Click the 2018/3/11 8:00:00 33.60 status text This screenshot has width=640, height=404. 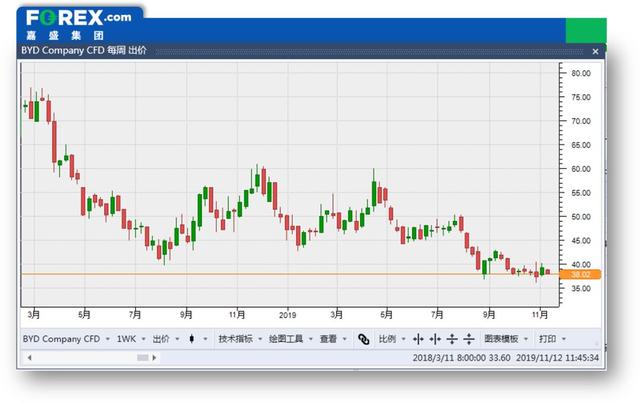point(461,358)
